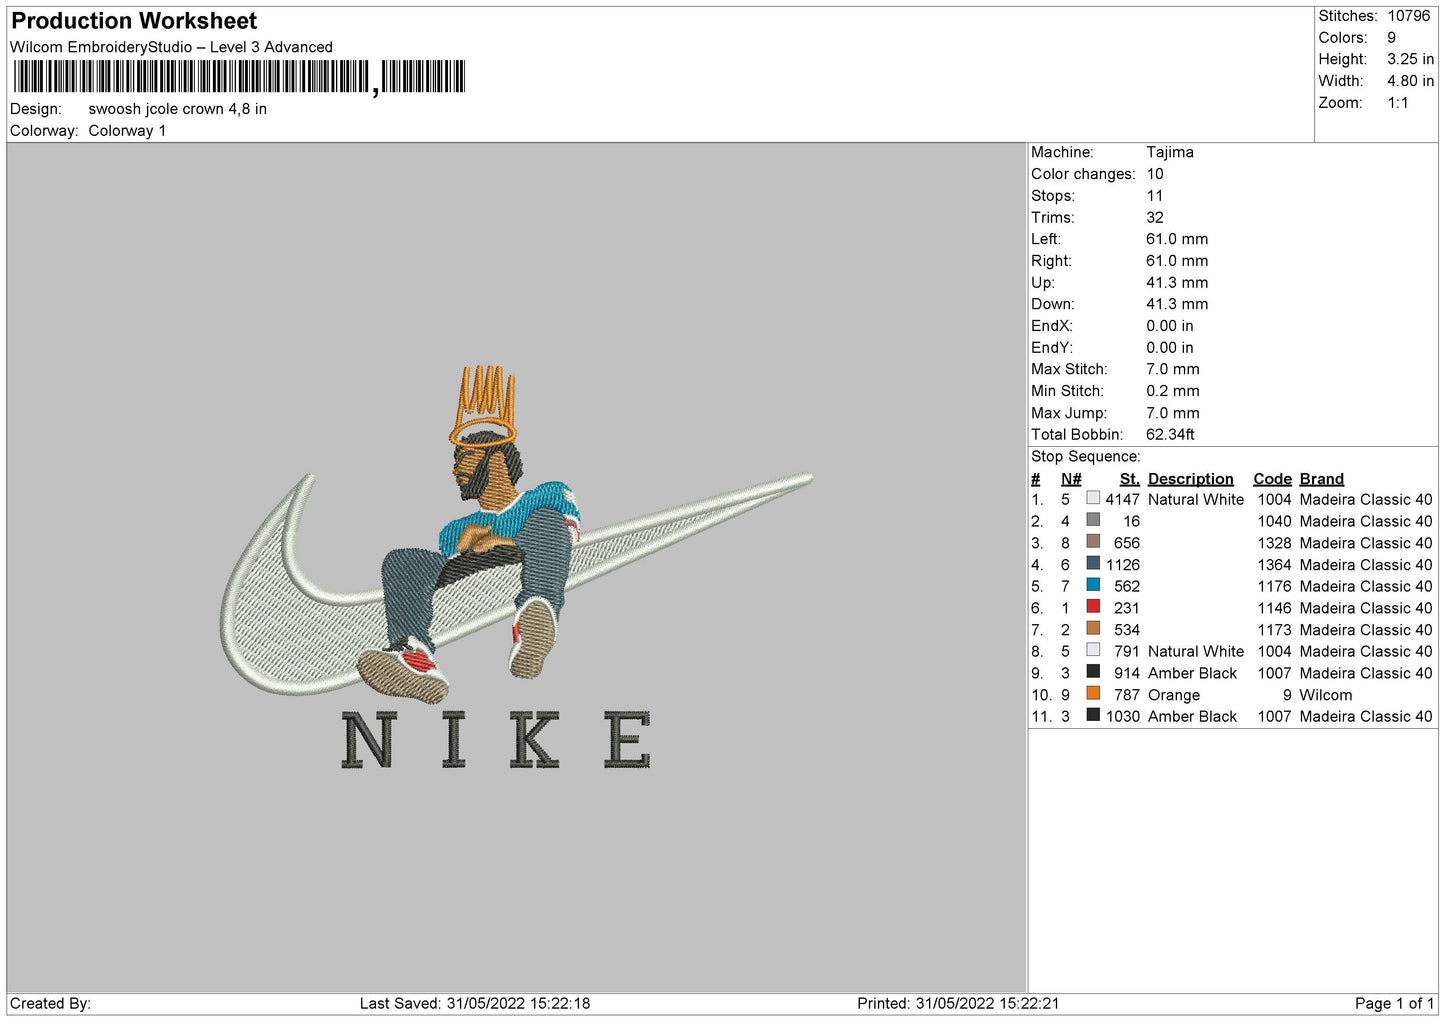Click the 'Stop Sequence:' label
Viewport: 1445px width, 1021px height.
pyautogui.click(x=1086, y=456)
